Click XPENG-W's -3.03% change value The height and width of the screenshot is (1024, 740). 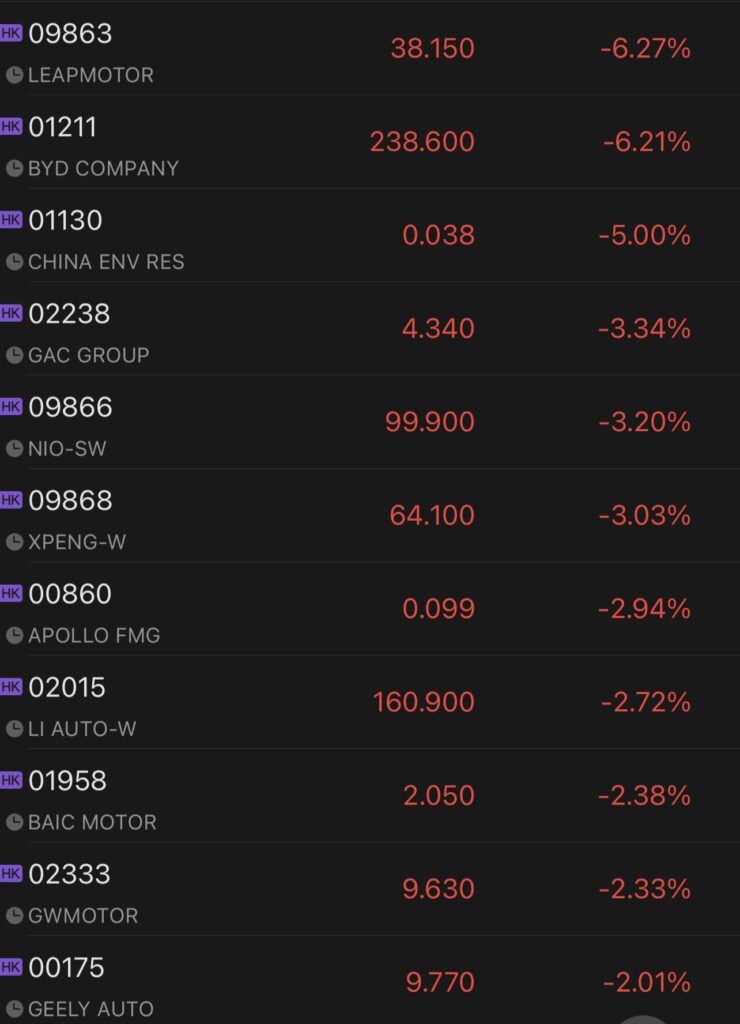click(x=645, y=515)
